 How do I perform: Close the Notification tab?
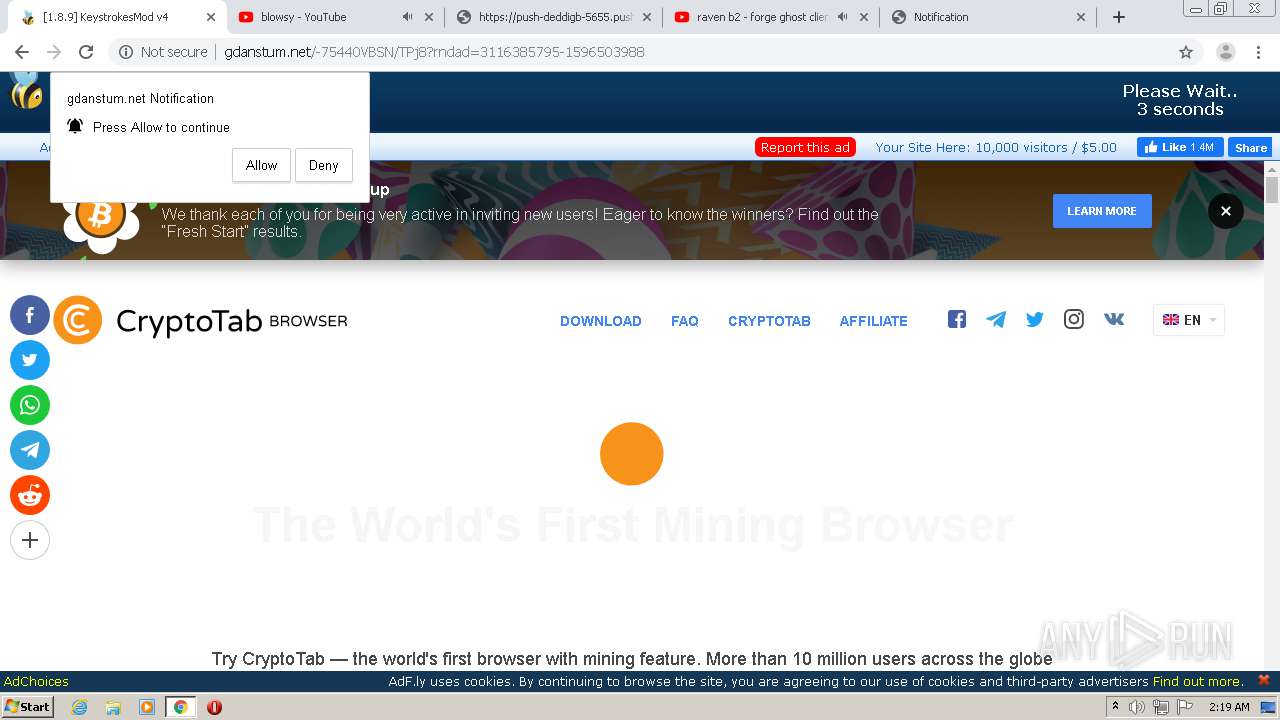1081,17
